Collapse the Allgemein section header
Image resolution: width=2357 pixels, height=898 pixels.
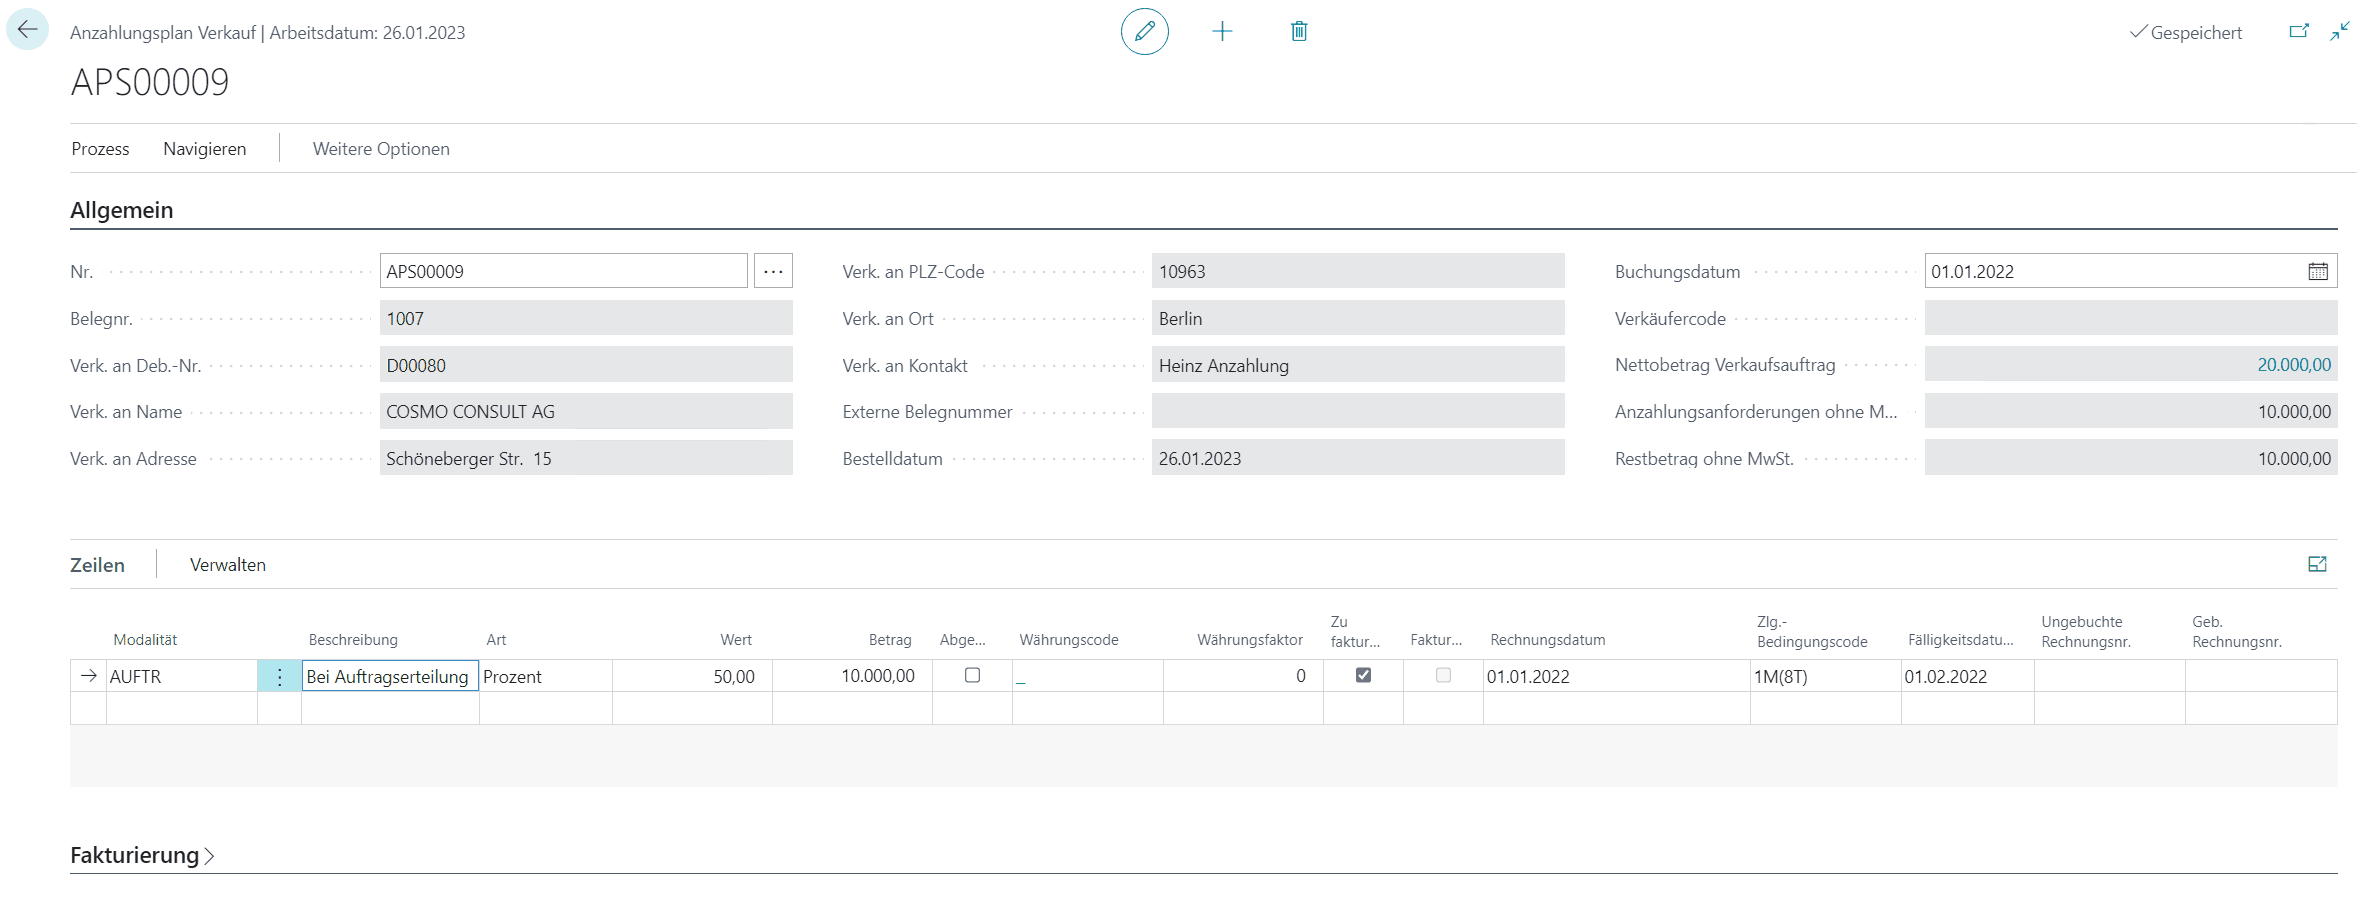pos(122,210)
